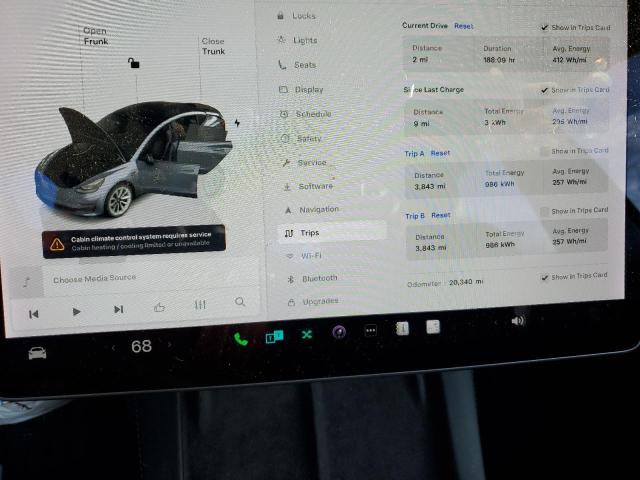Uncheck Show in Trips Card for Current Drive
The width and height of the screenshot is (640, 480).
click(544, 28)
